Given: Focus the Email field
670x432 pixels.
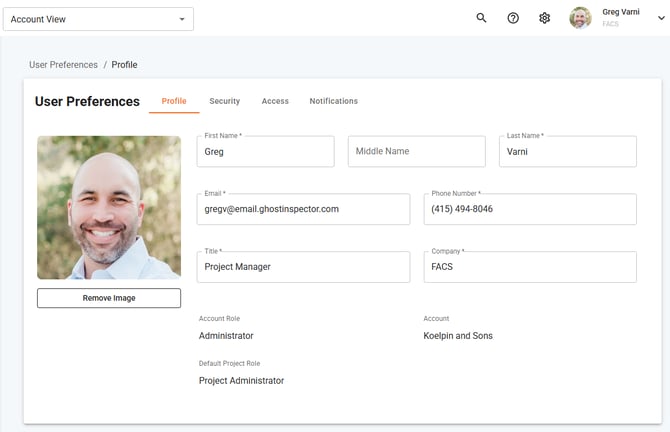Looking at the screenshot, I should pyautogui.click(x=303, y=209).
